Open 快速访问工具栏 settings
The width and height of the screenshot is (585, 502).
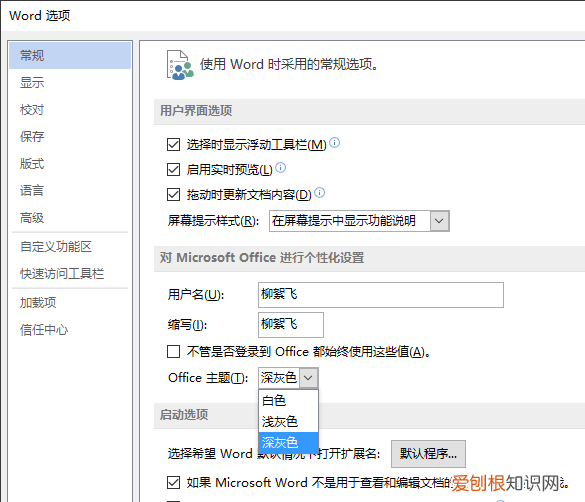62,274
